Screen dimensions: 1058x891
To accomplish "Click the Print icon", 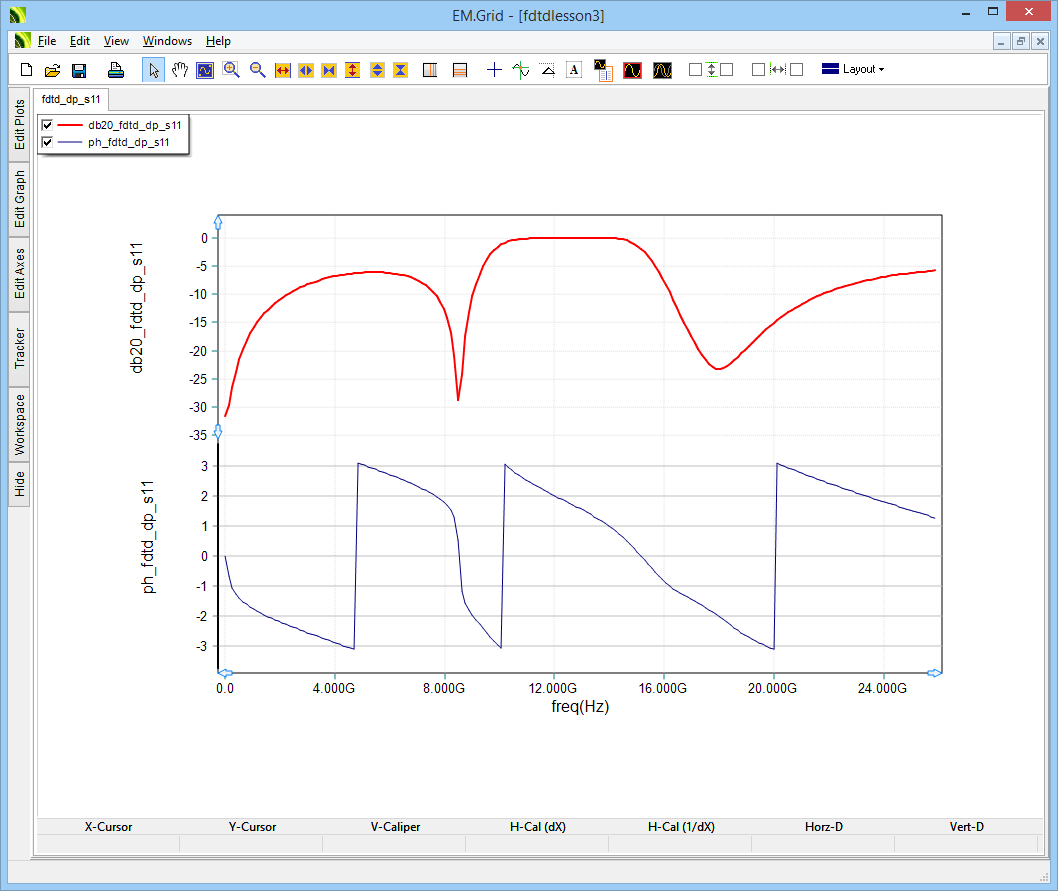I will coord(116,70).
